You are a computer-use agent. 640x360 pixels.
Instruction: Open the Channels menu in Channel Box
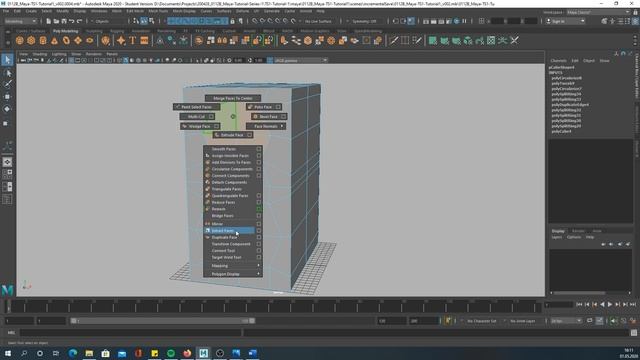pyautogui.click(x=558, y=60)
